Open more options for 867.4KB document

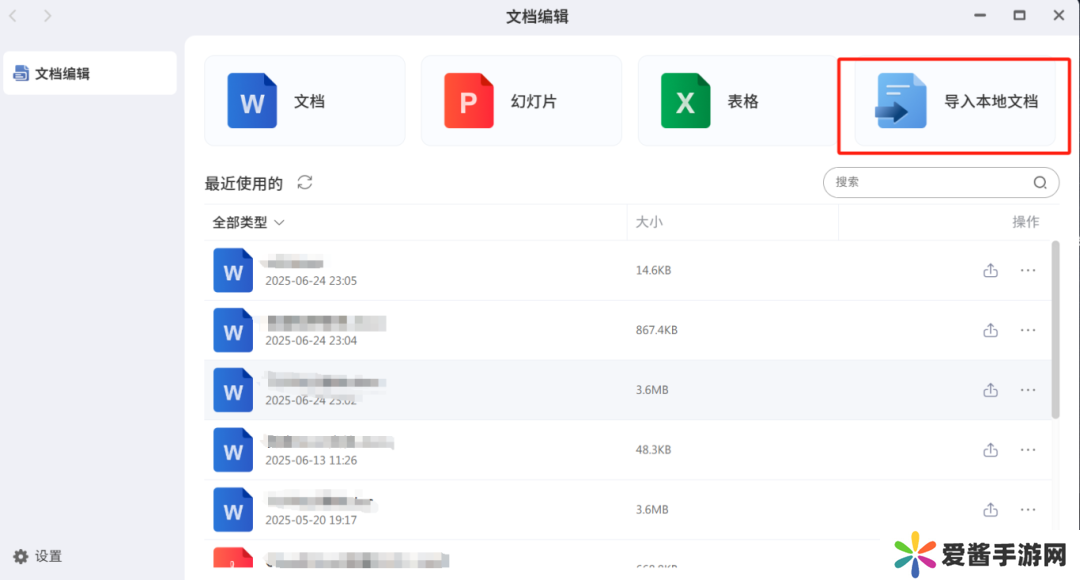[1028, 330]
